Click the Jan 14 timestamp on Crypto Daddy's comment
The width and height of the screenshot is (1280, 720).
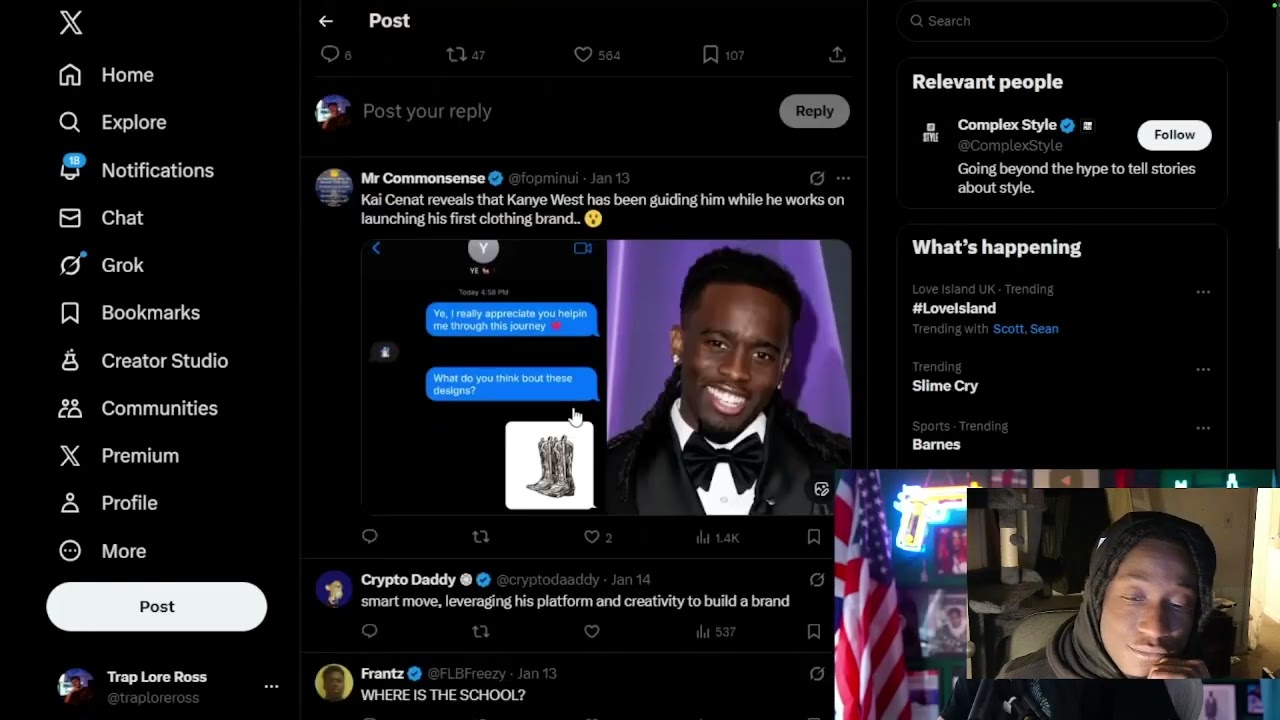click(x=631, y=580)
